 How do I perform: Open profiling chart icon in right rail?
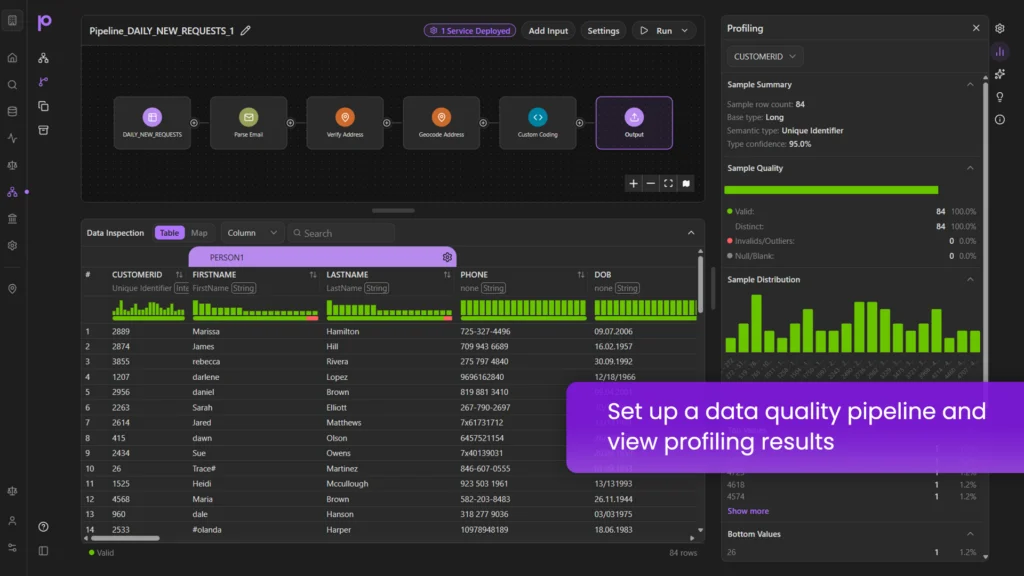click(x=1000, y=52)
